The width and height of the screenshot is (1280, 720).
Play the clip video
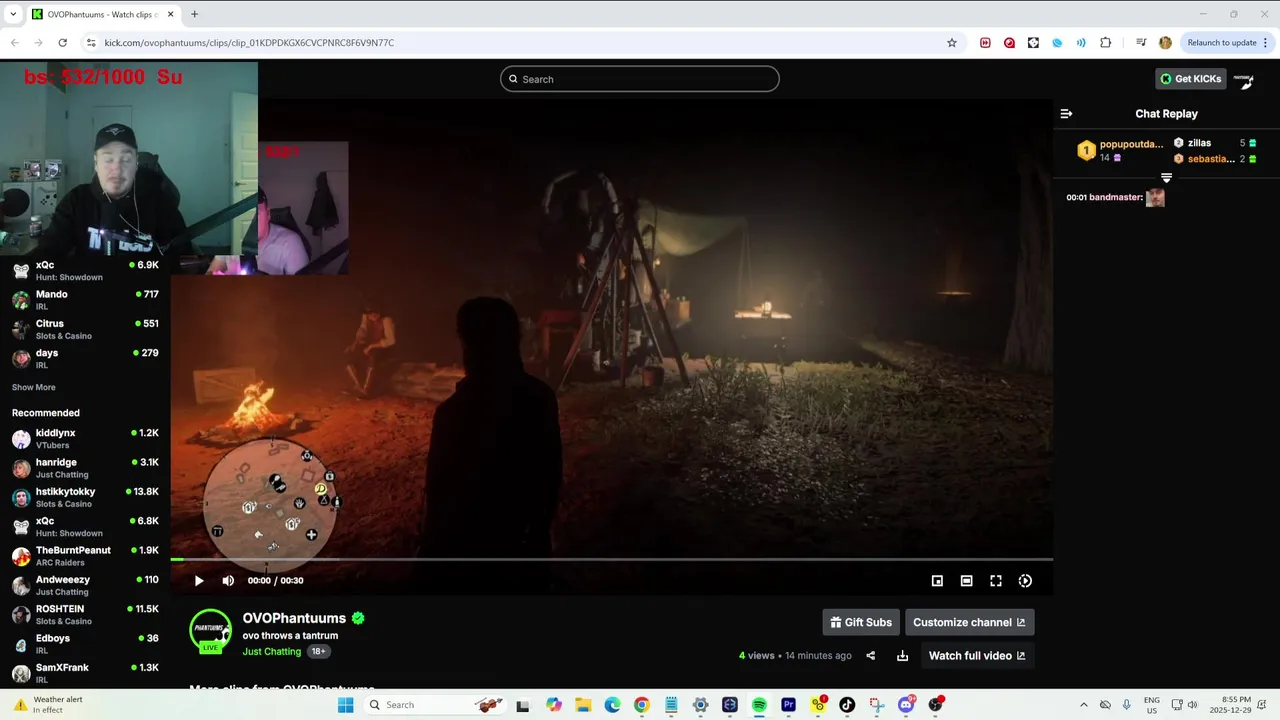pos(199,581)
